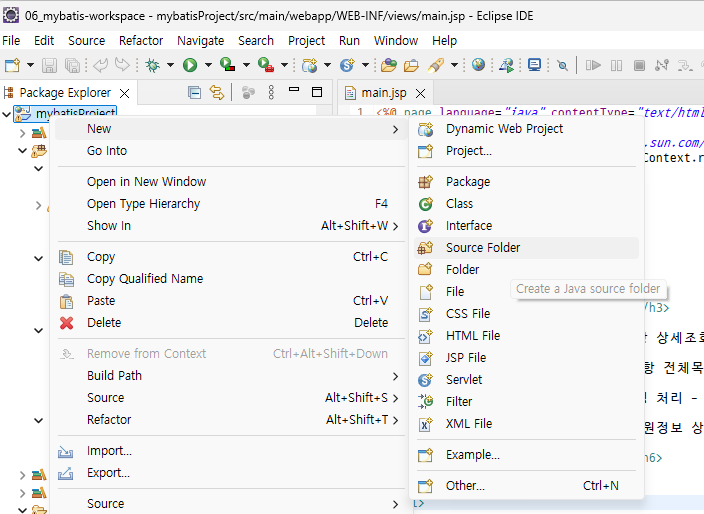Image resolution: width=704 pixels, height=514 pixels.
Task: Click the Coverage run icon
Action: (x=228, y=66)
